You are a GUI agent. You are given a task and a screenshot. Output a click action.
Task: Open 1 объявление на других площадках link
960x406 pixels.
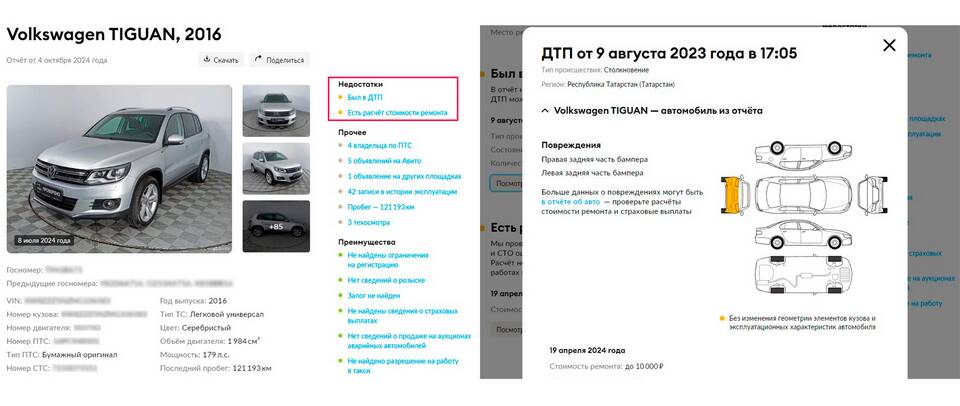click(404, 176)
